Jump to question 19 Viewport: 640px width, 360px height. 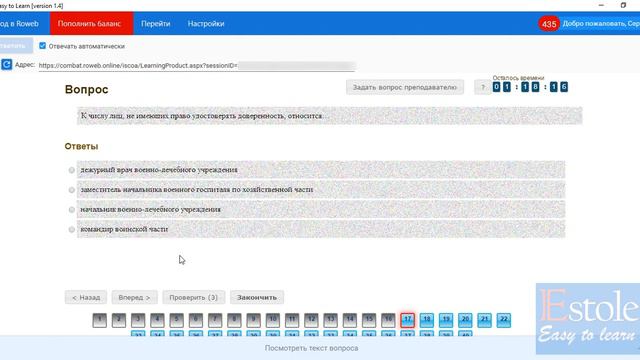tap(446, 320)
